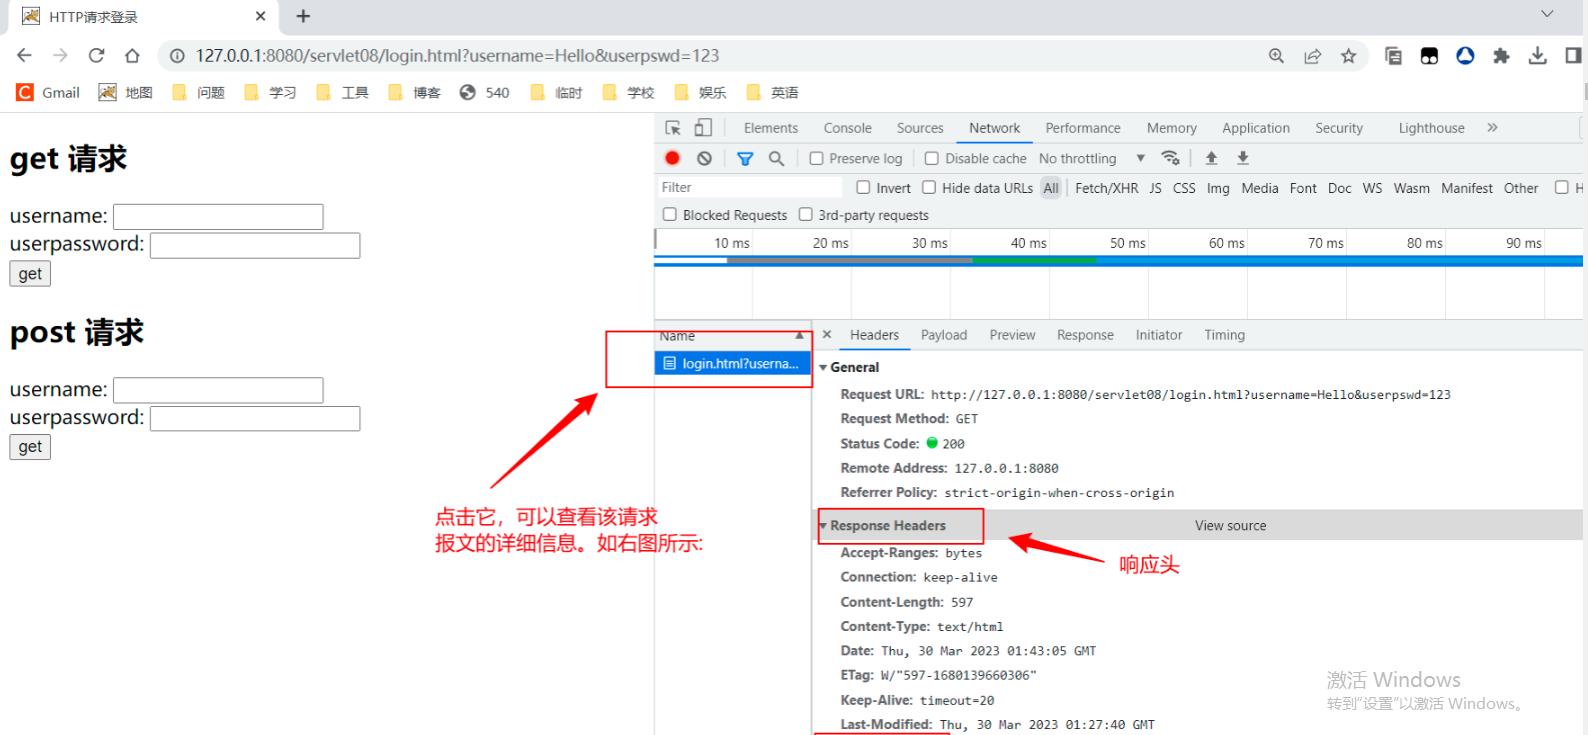Stop recording network log
The height and width of the screenshot is (735, 1588).
(672, 158)
